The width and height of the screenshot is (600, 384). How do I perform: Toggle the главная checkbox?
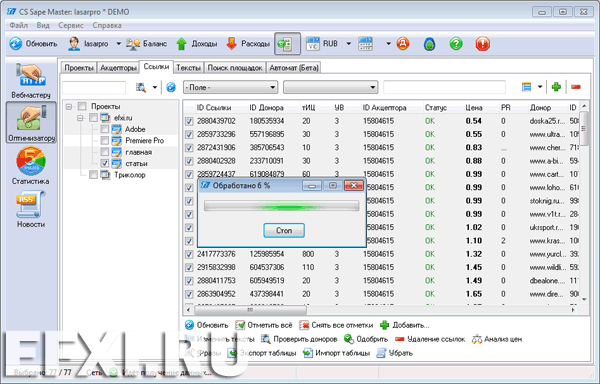[x=104, y=152]
